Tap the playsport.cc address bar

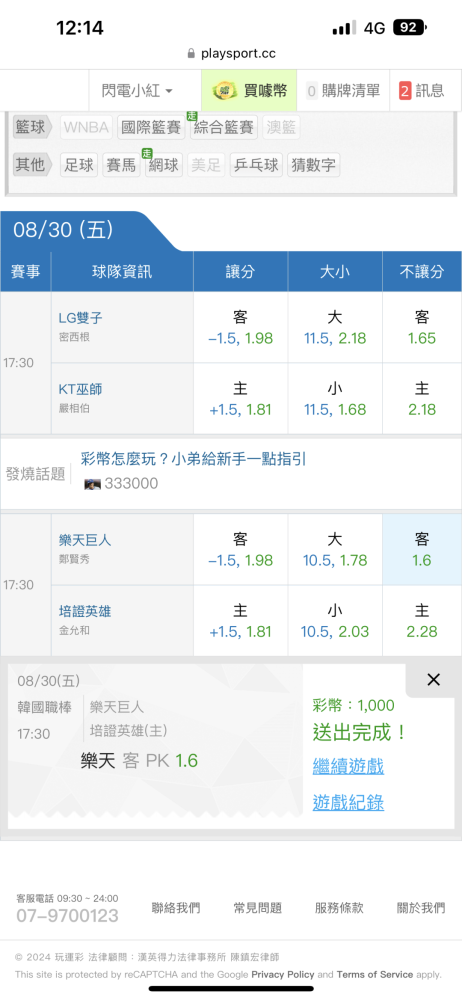click(231, 54)
